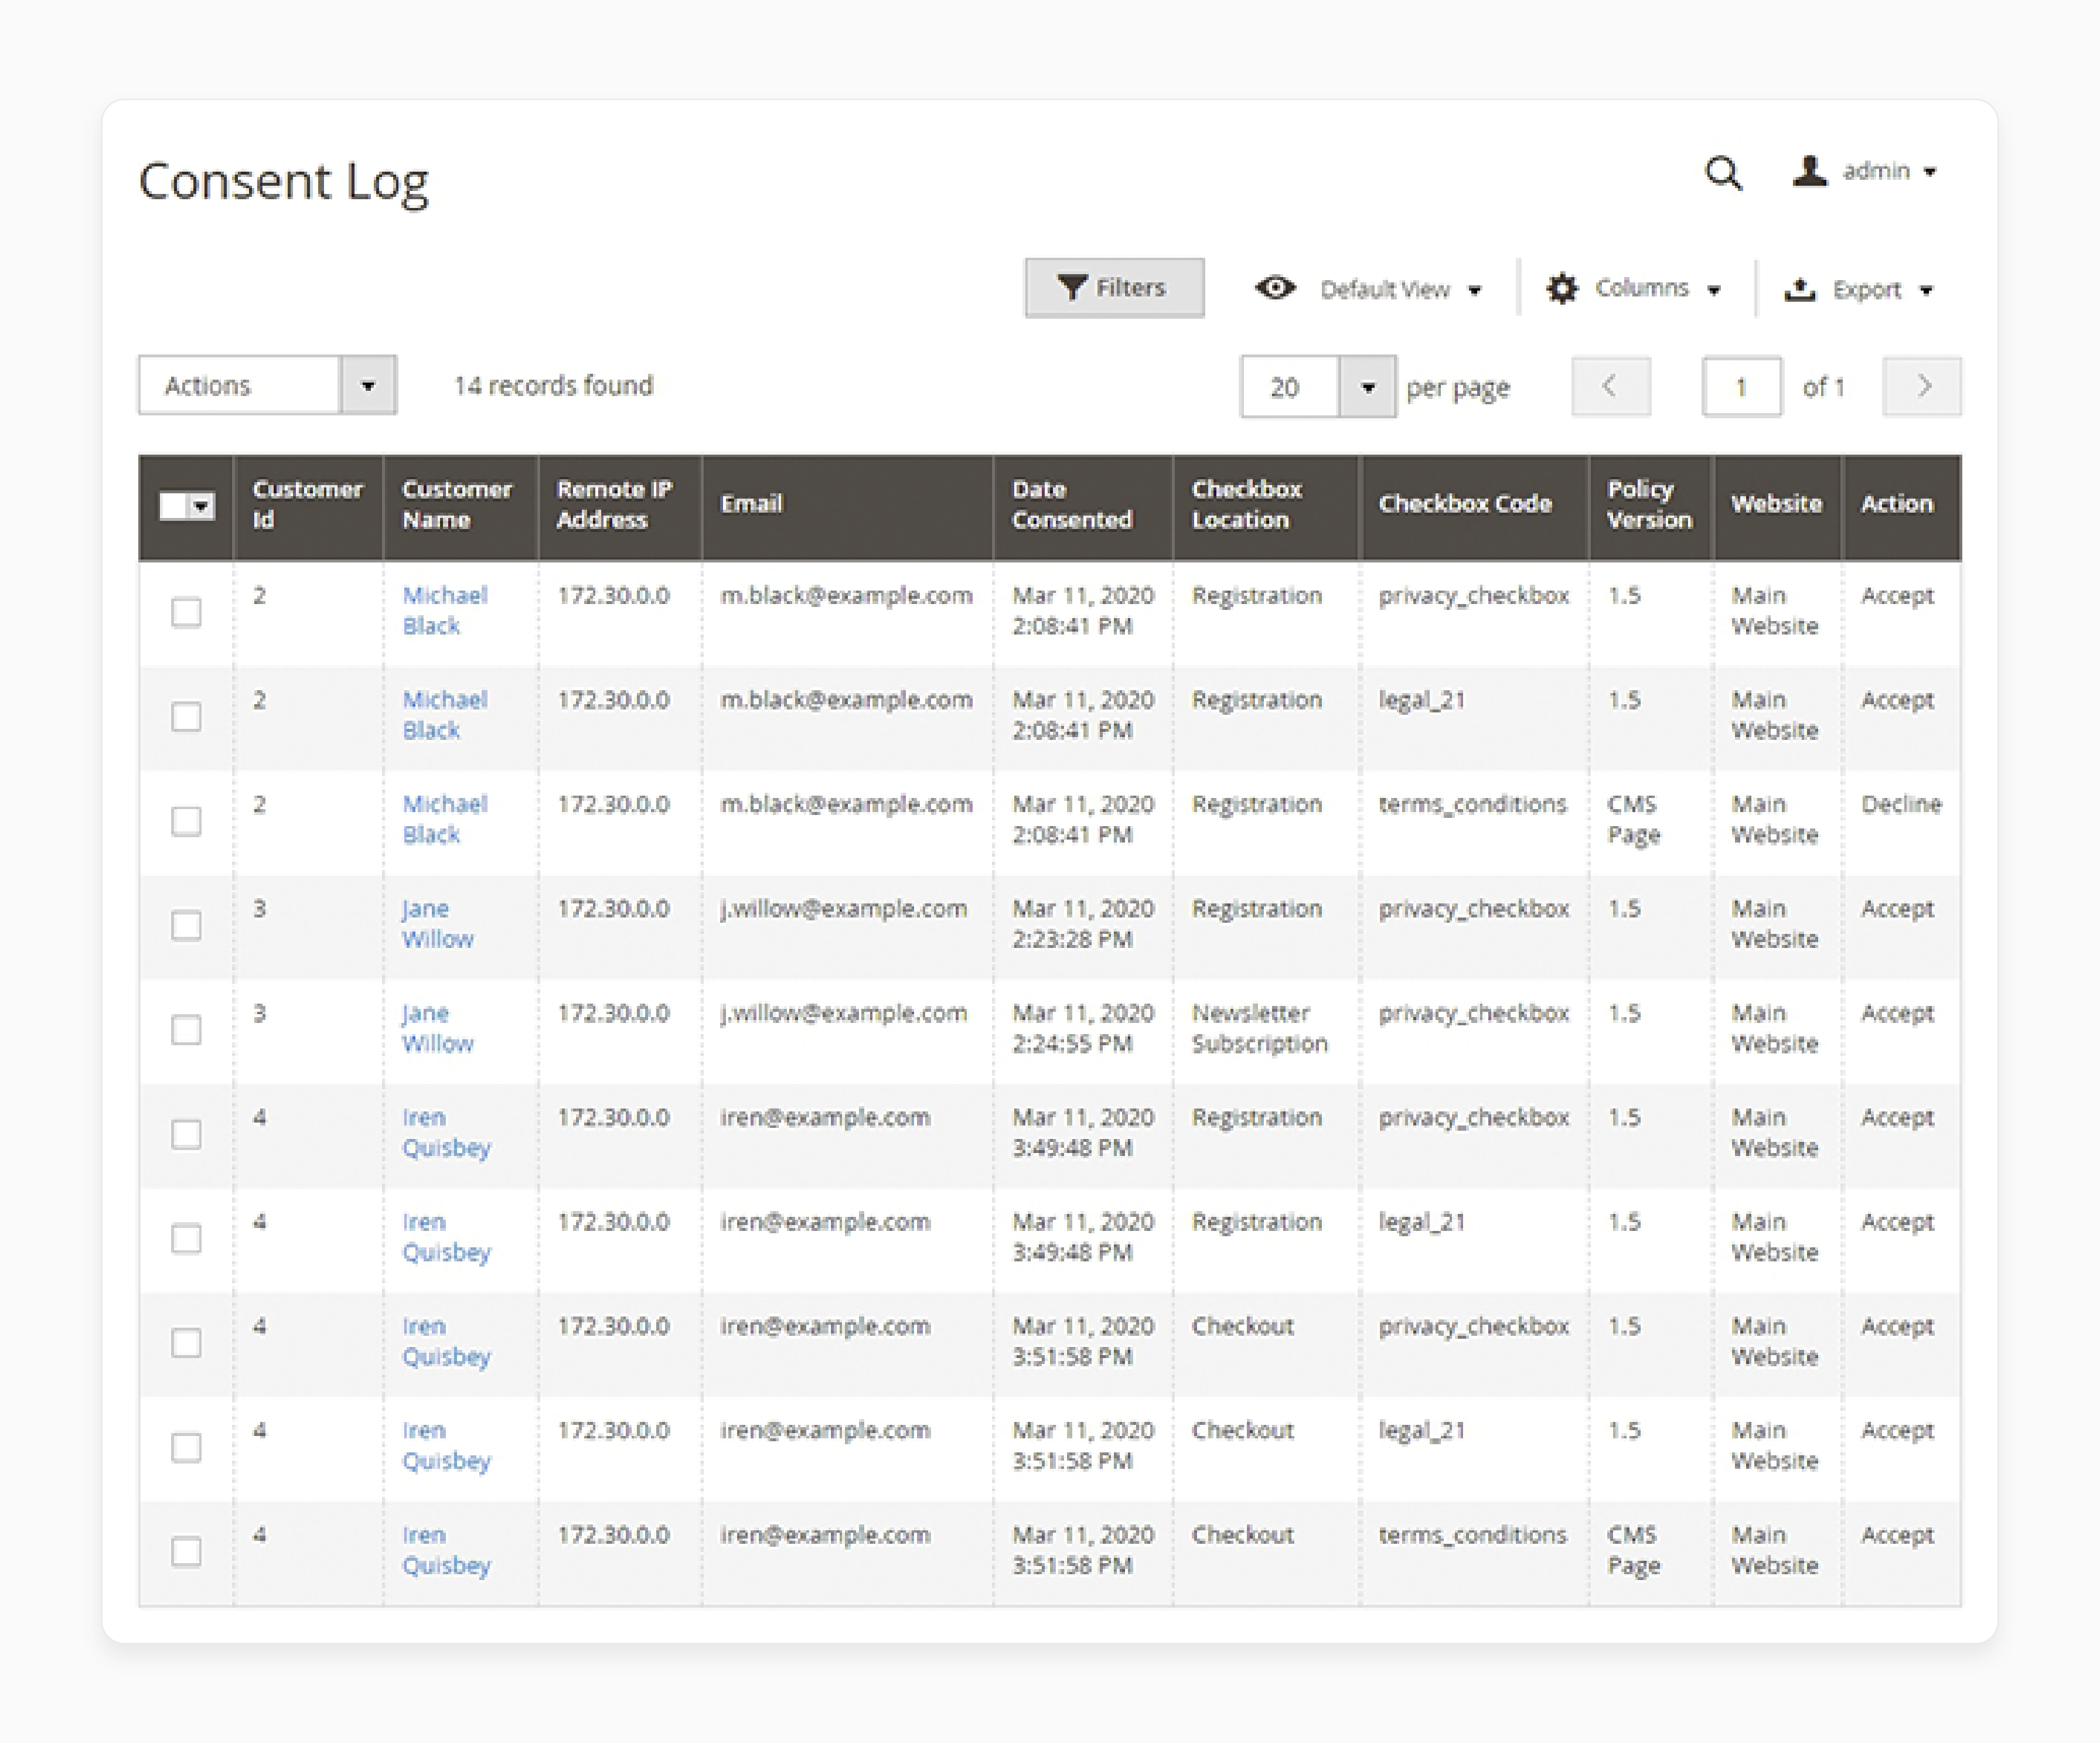Open Iren Quisbey link in Checkout terms_conditions row
The height and width of the screenshot is (1743, 2100).
click(446, 1551)
